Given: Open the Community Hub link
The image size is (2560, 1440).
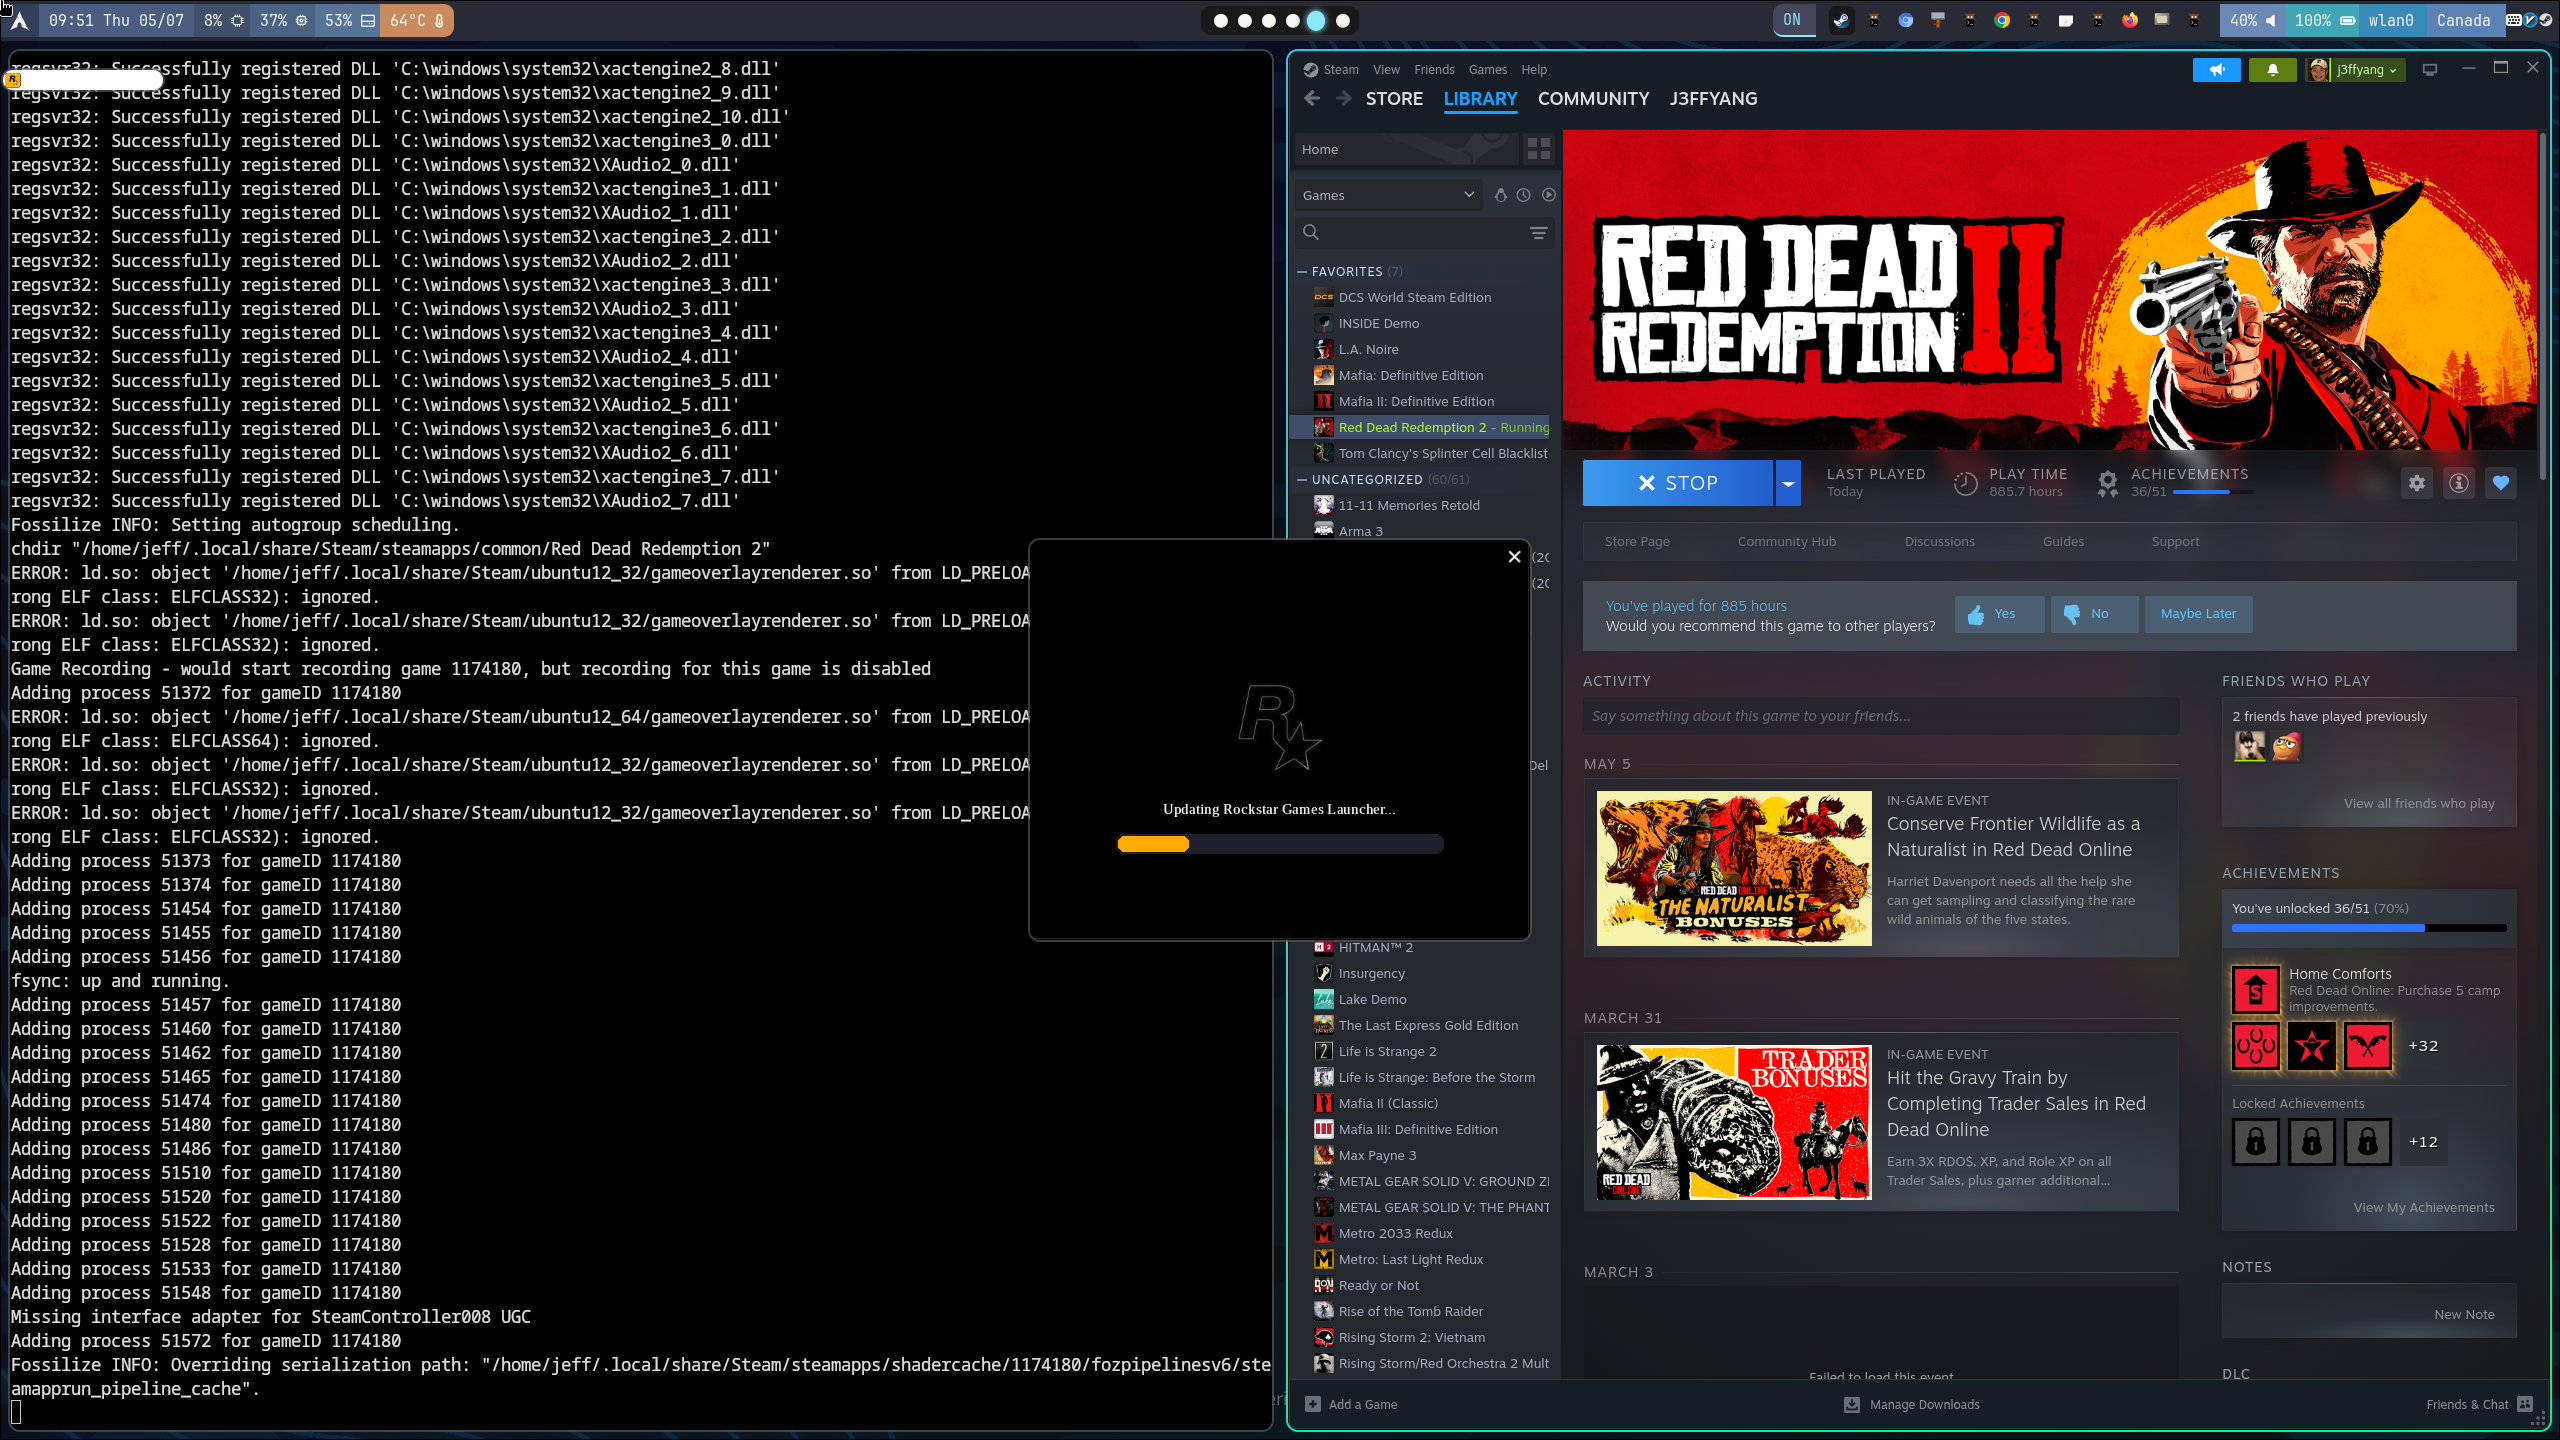Looking at the screenshot, I should 1786,541.
